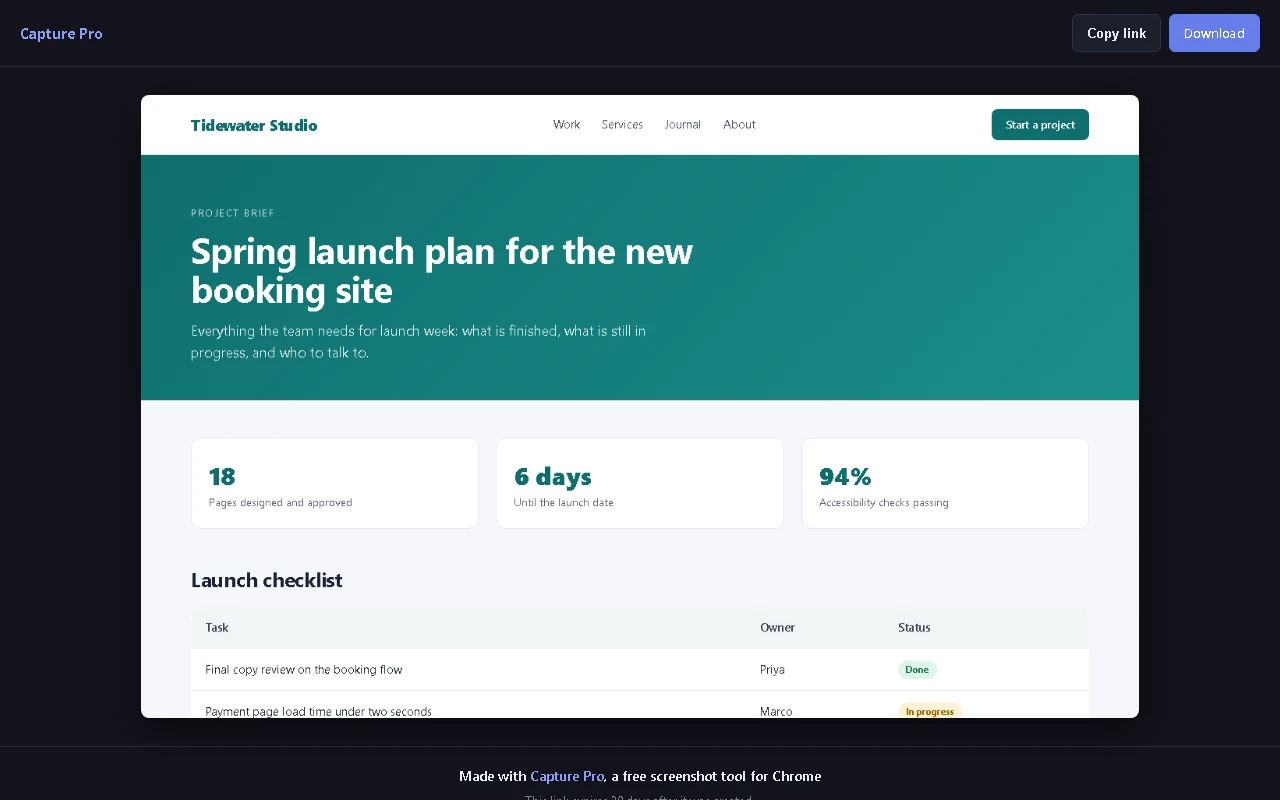
Task: Click the Task column header
Action: [x=217, y=628]
